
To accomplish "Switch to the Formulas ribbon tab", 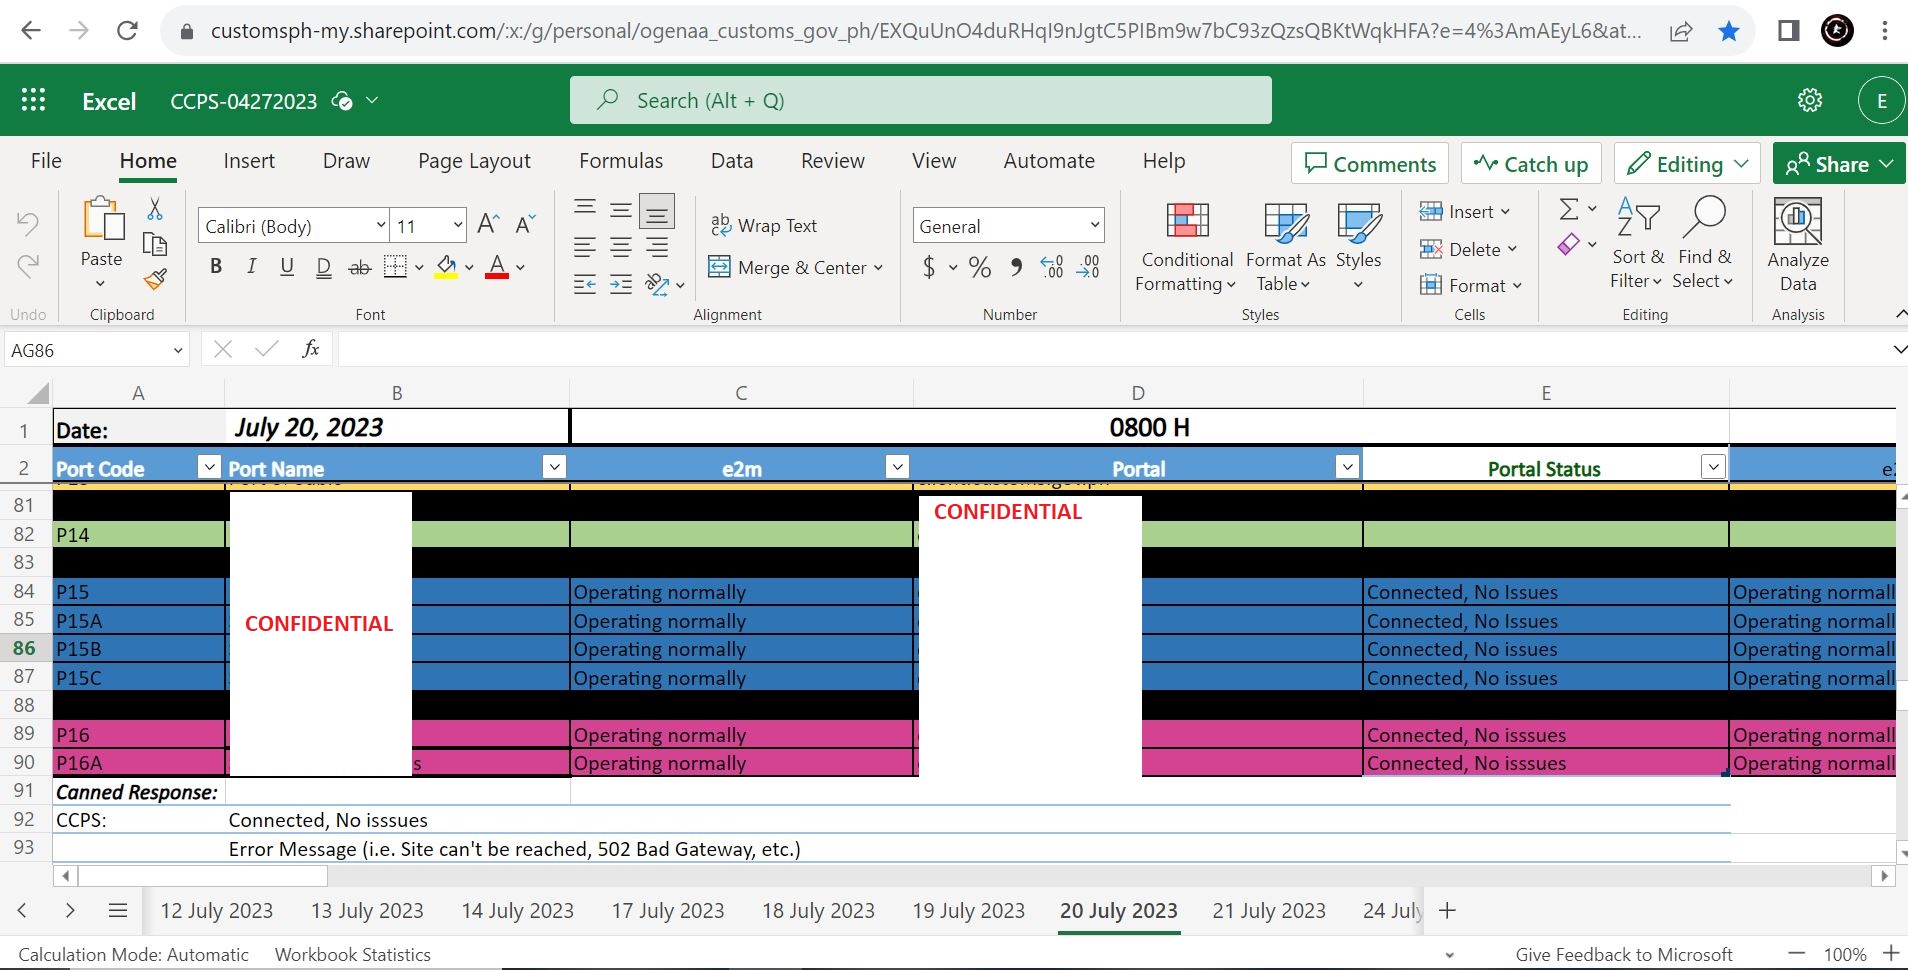I will 621,161.
